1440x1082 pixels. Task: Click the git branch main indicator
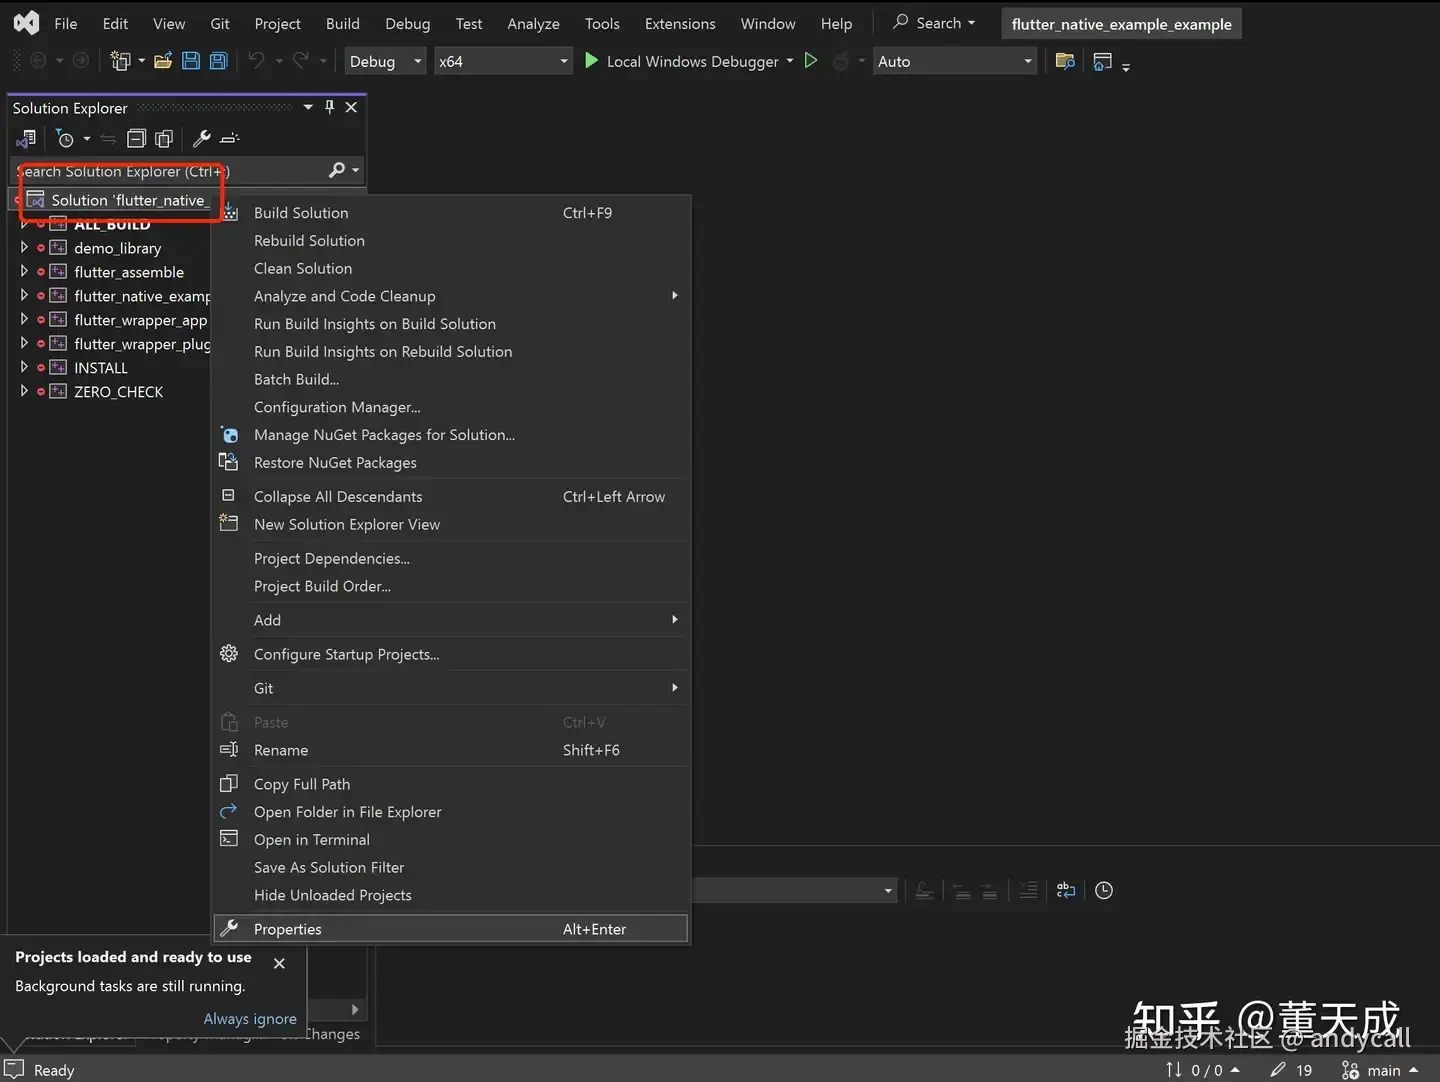pyautogui.click(x=1380, y=1070)
